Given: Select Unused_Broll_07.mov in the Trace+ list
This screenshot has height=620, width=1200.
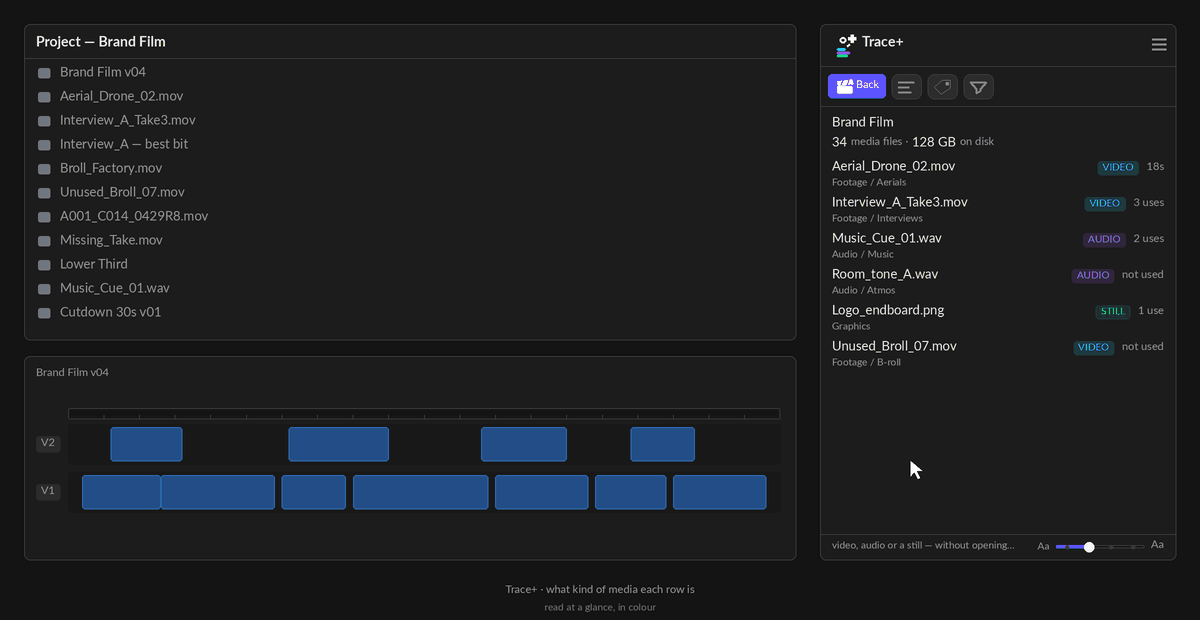Looking at the screenshot, I should 998,353.
